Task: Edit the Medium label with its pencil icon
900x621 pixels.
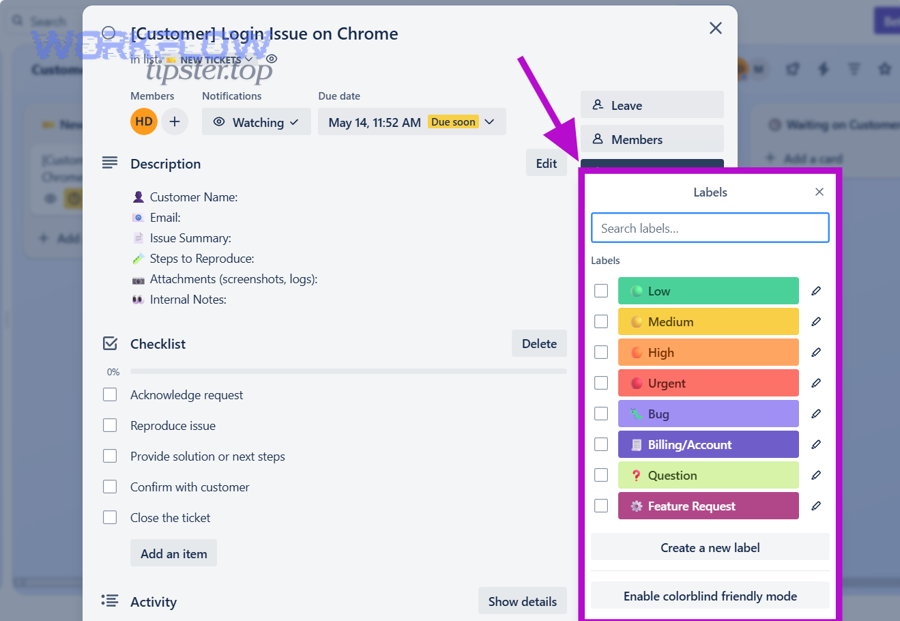Action: (x=816, y=321)
